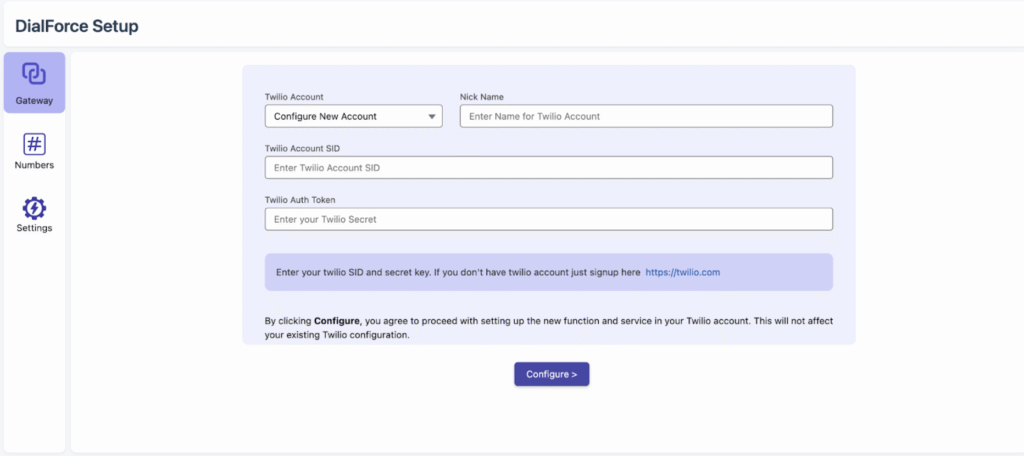Click the Twilio Account SID field
The image size is (1024, 456).
(x=548, y=168)
